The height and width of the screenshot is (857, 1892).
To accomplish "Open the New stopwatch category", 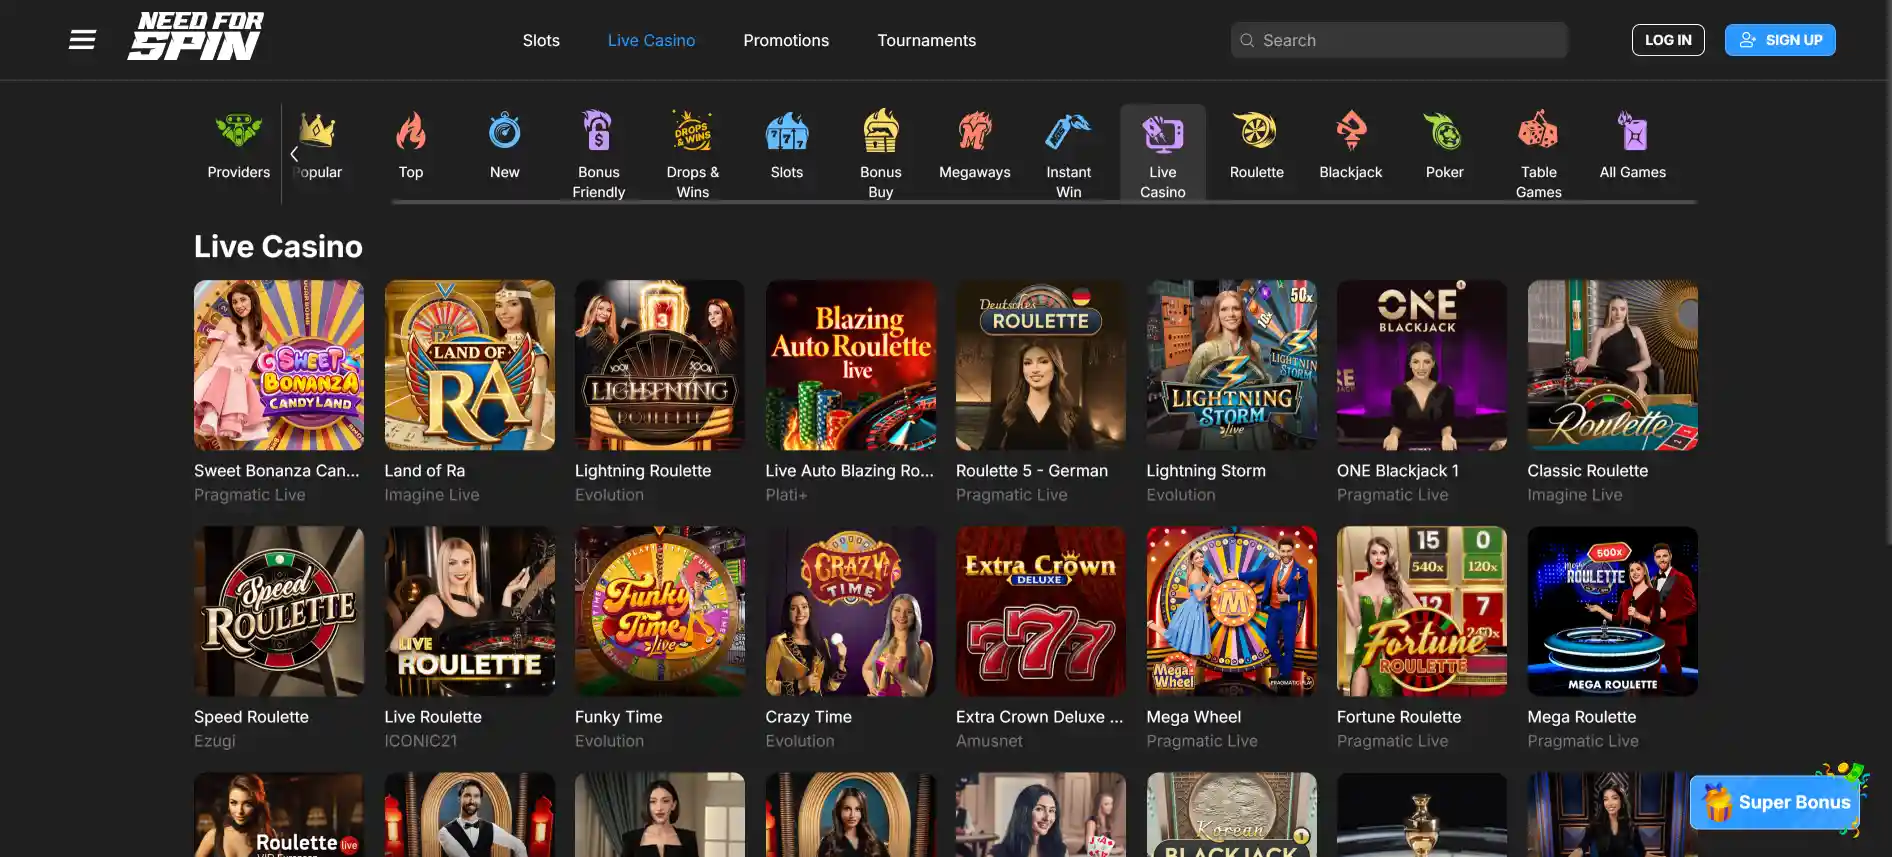I will pyautogui.click(x=505, y=131).
